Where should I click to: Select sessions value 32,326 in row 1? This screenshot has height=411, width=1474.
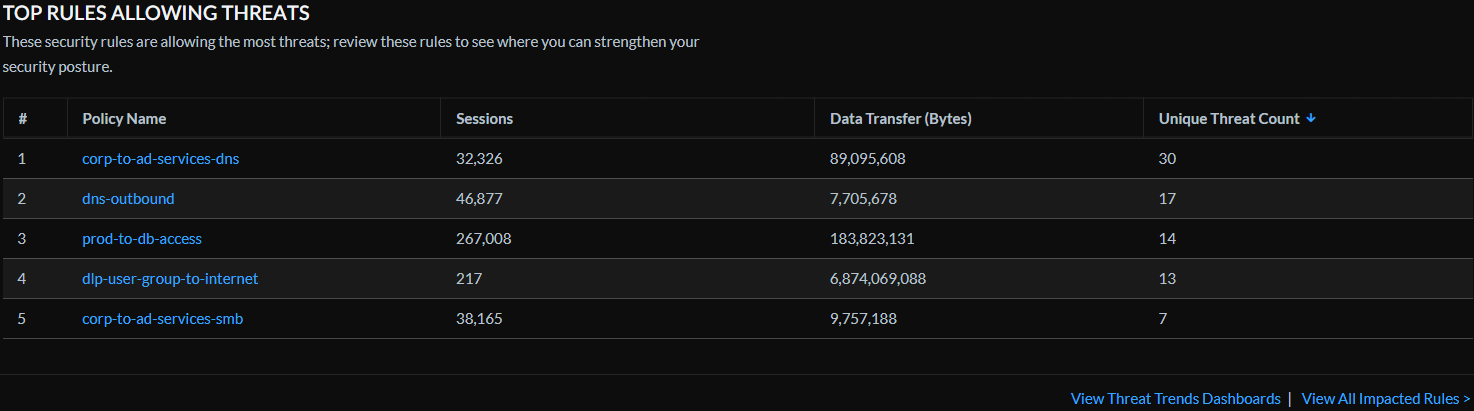pos(479,158)
